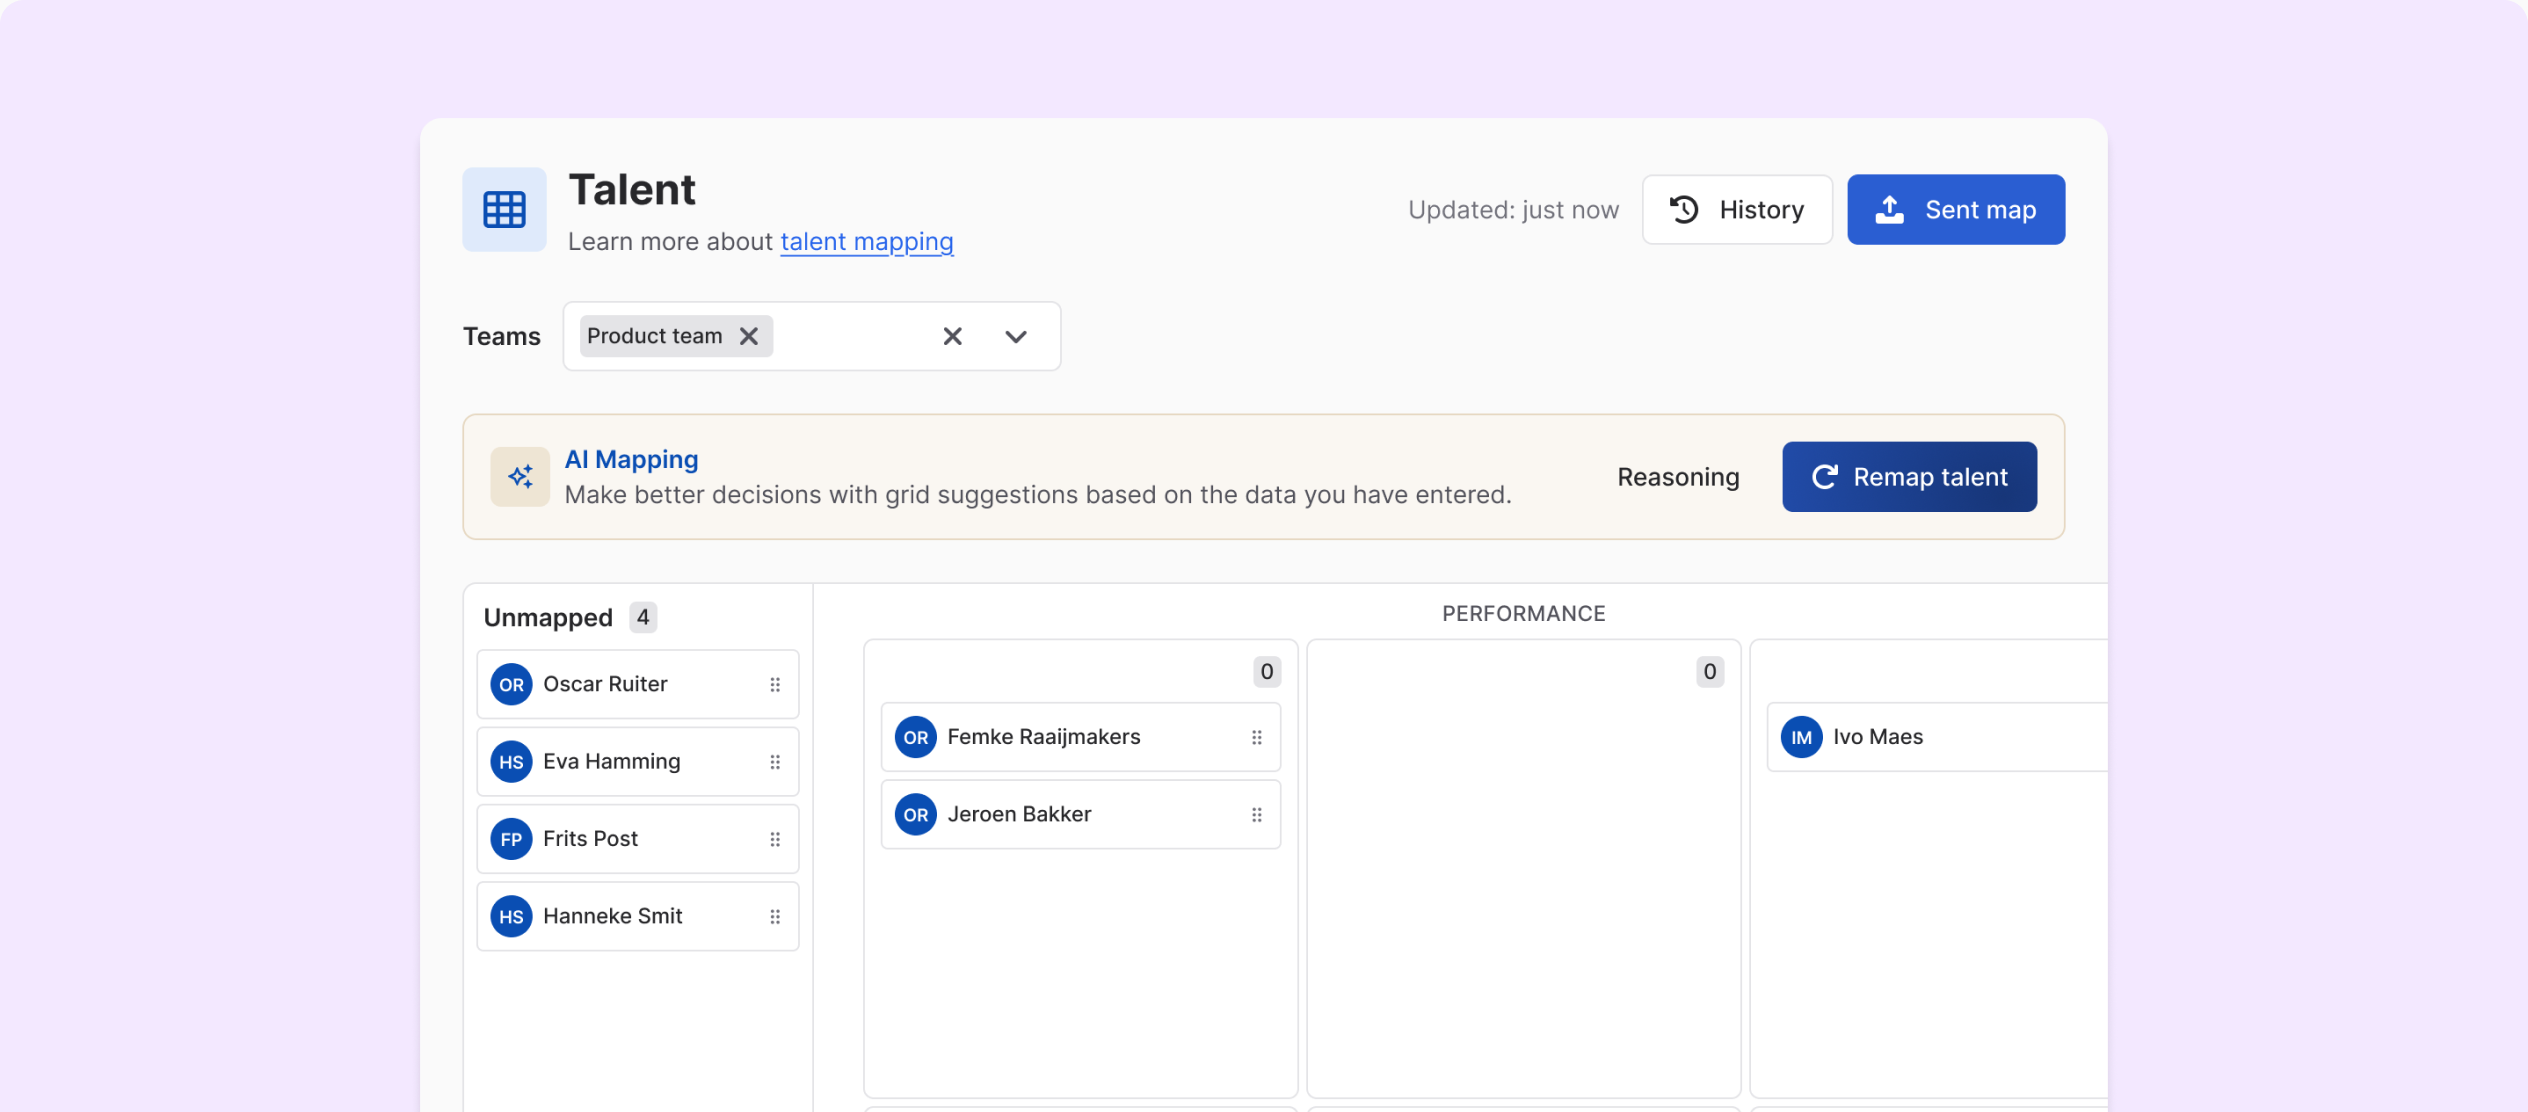Click the Unmapped count badge 4

click(x=643, y=618)
